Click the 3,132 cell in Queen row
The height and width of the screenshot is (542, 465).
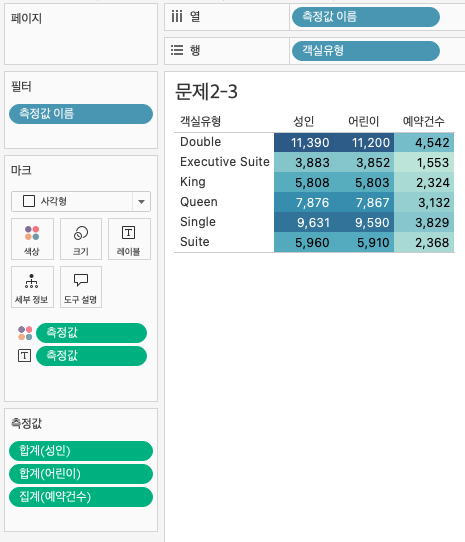pos(424,203)
